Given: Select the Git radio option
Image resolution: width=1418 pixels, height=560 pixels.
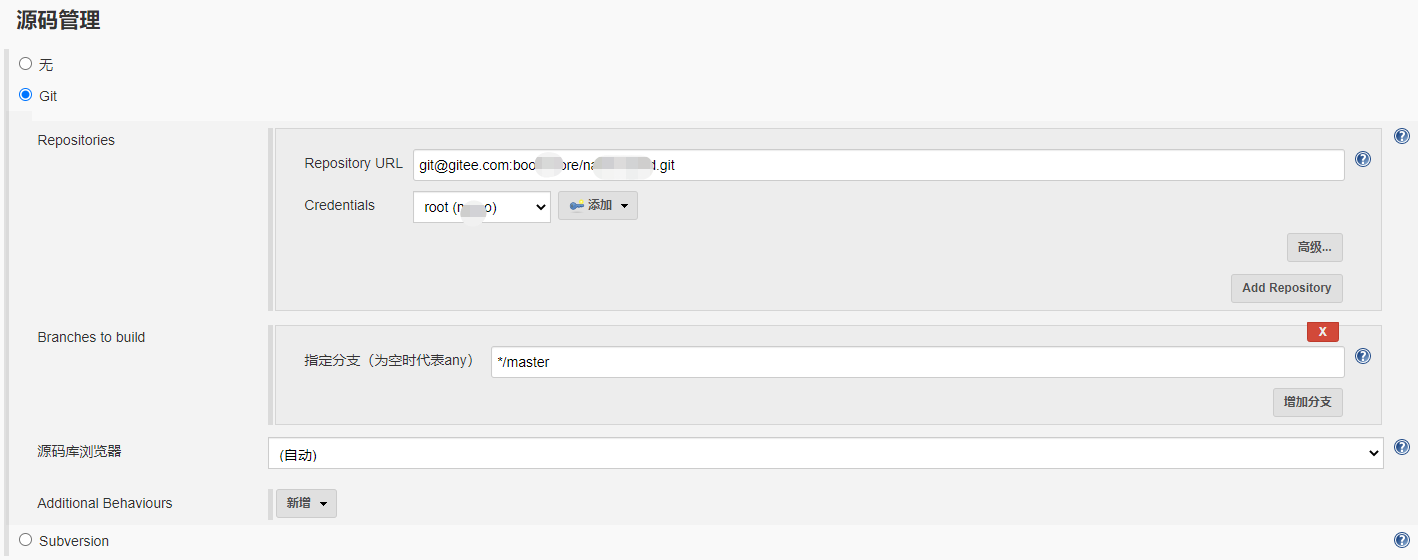Looking at the screenshot, I should (x=26, y=95).
